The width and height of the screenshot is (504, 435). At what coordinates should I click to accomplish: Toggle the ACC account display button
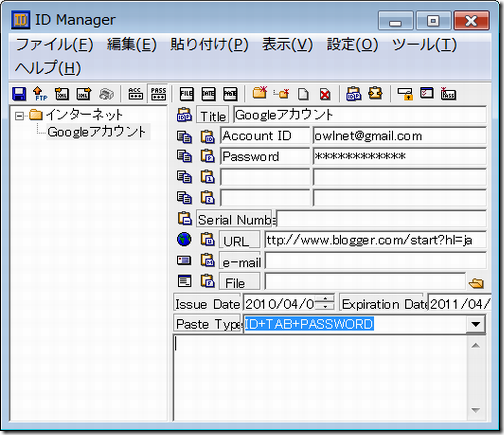135,94
